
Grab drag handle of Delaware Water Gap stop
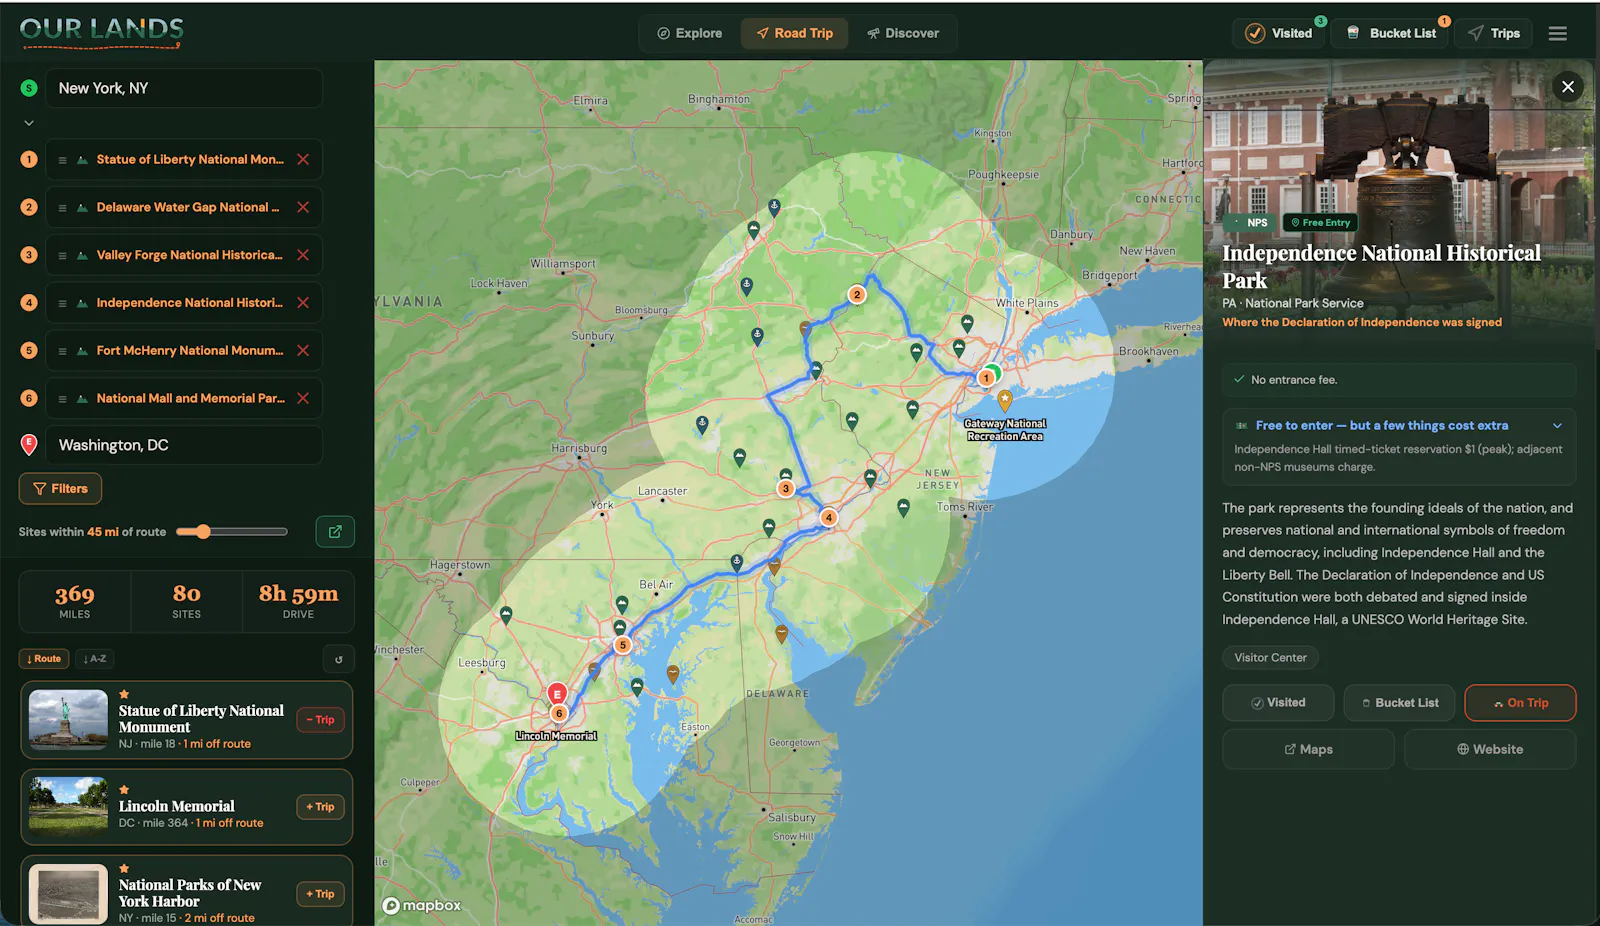62,208
